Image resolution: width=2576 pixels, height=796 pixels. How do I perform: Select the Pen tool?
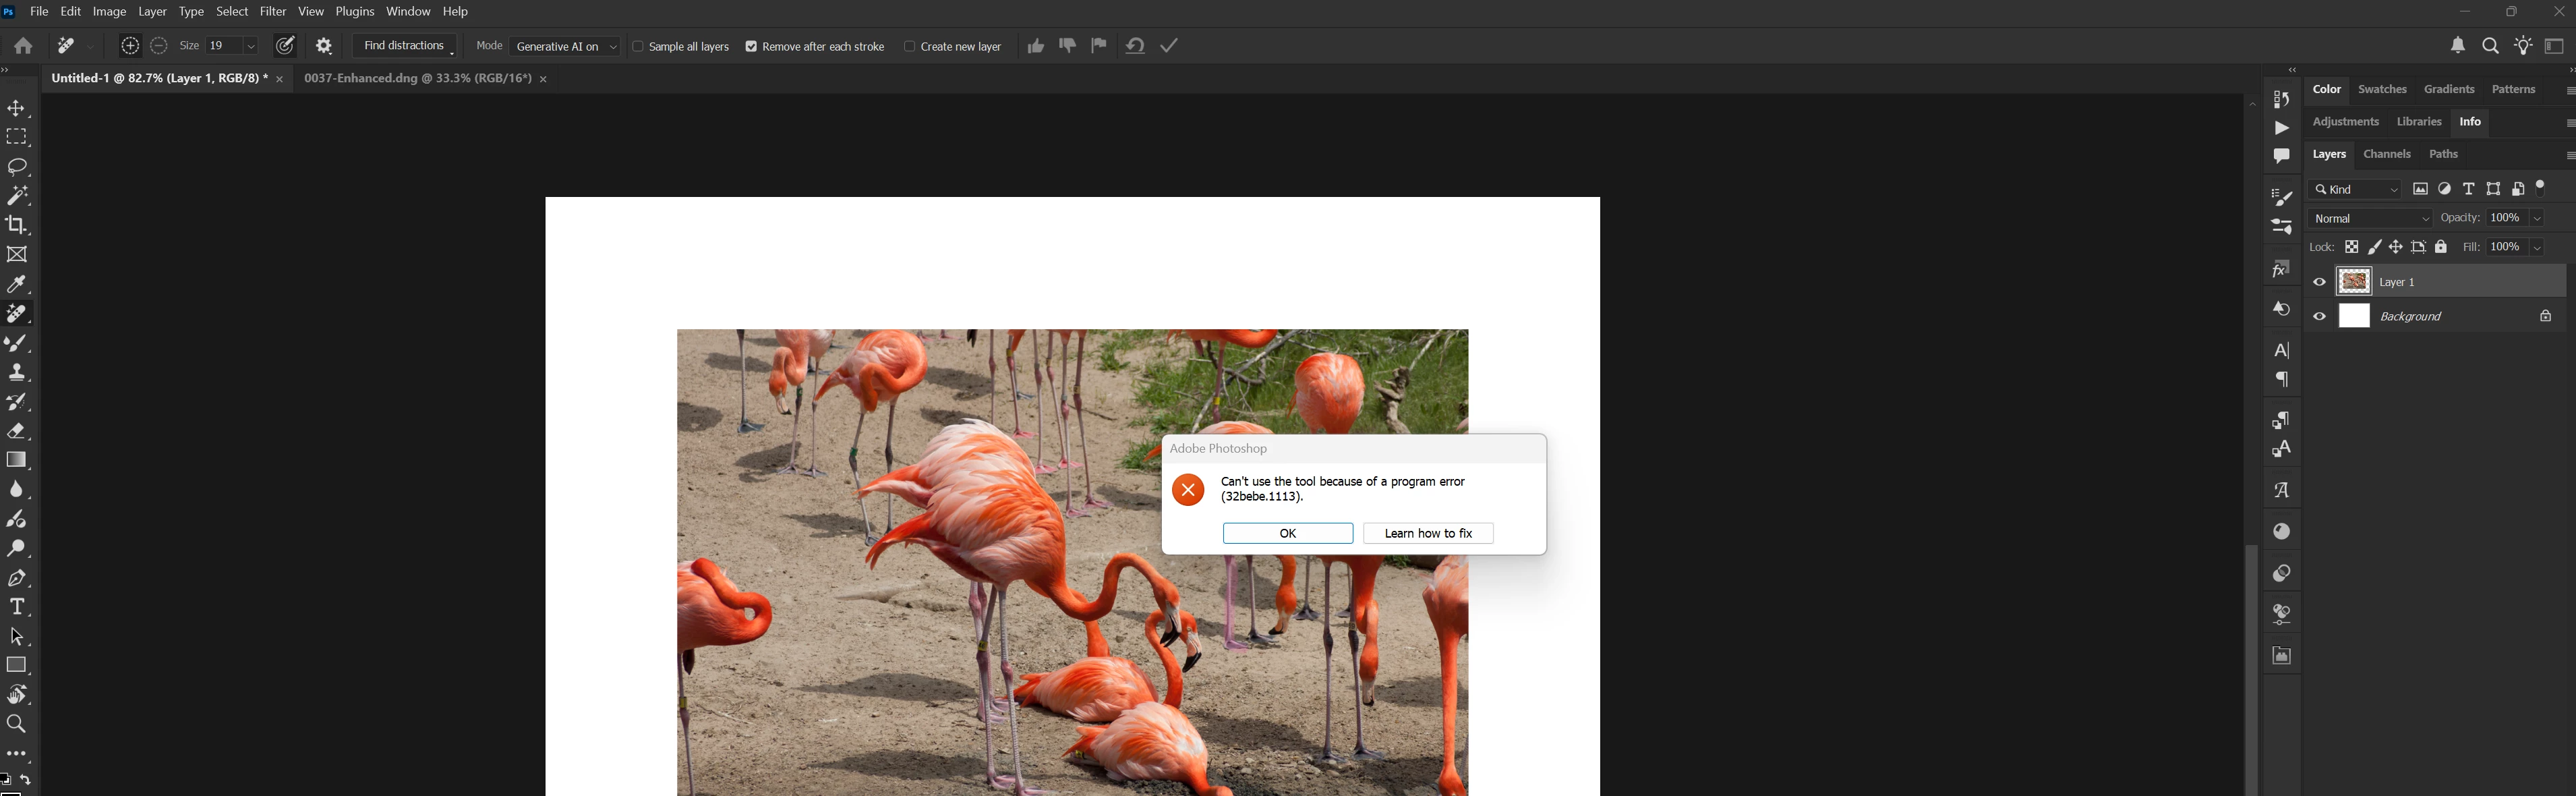tap(17, 578)
